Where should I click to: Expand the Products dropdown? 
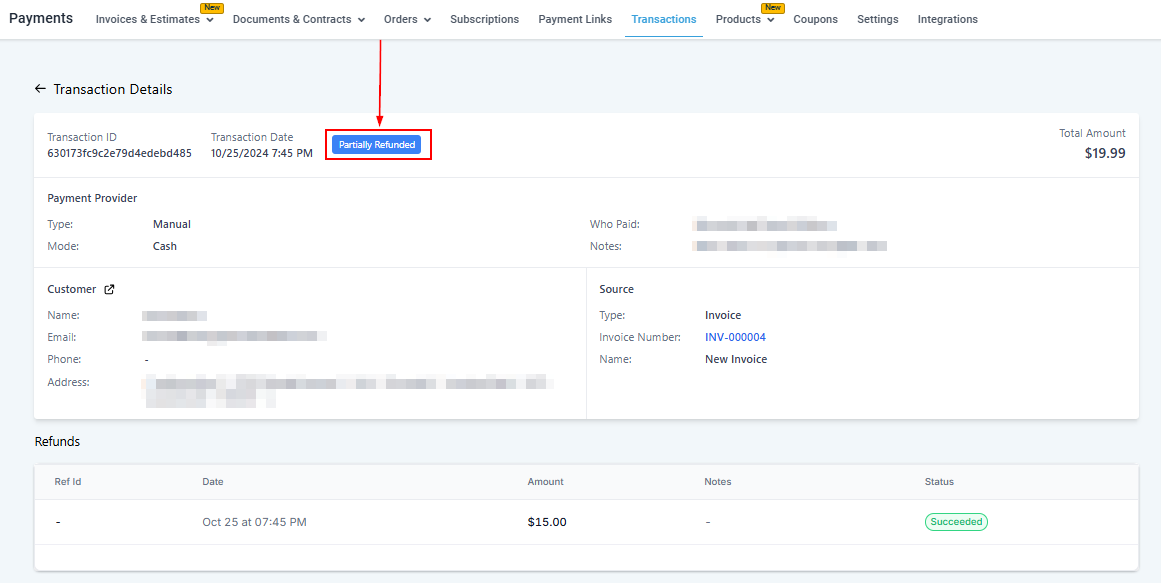[x=745, y=20]
